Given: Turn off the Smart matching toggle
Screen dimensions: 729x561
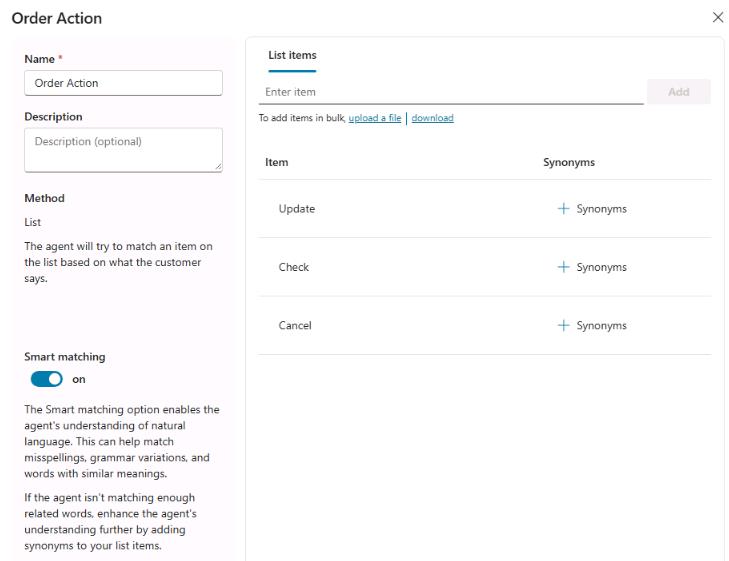Looking at the screenshot, I should pos(47,379).
